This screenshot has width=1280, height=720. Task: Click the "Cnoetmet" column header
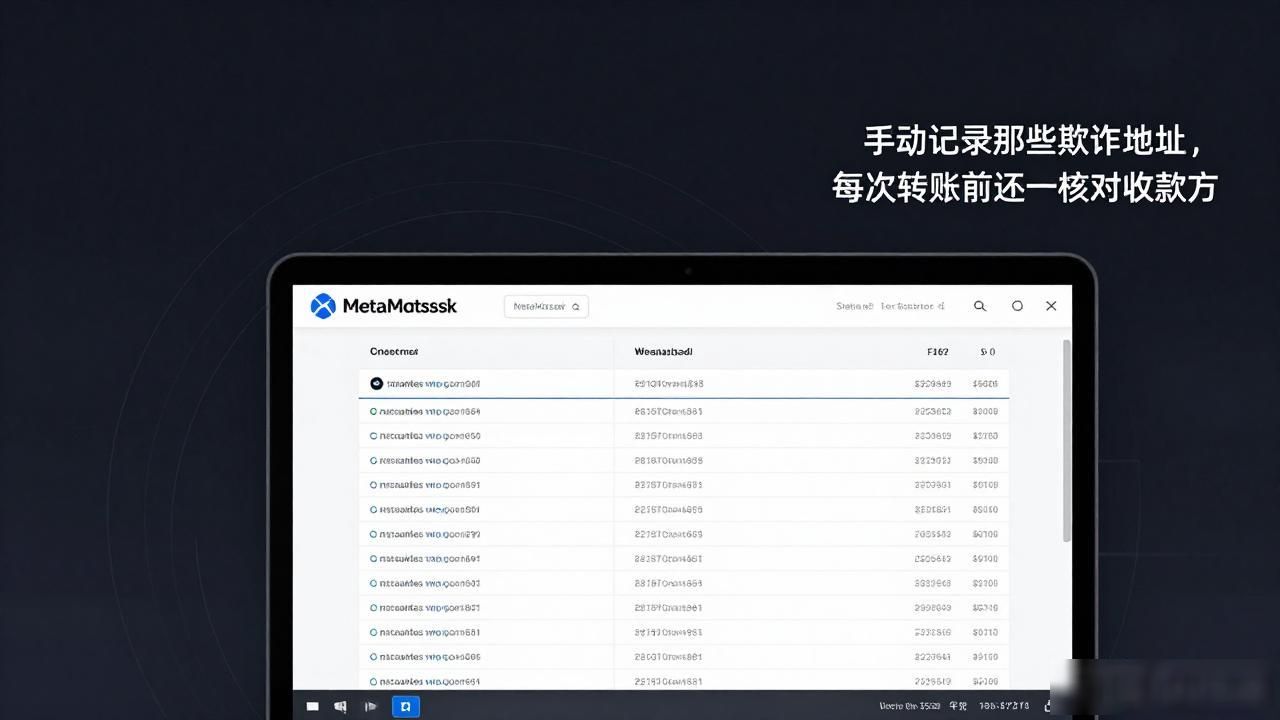(394, 352)
